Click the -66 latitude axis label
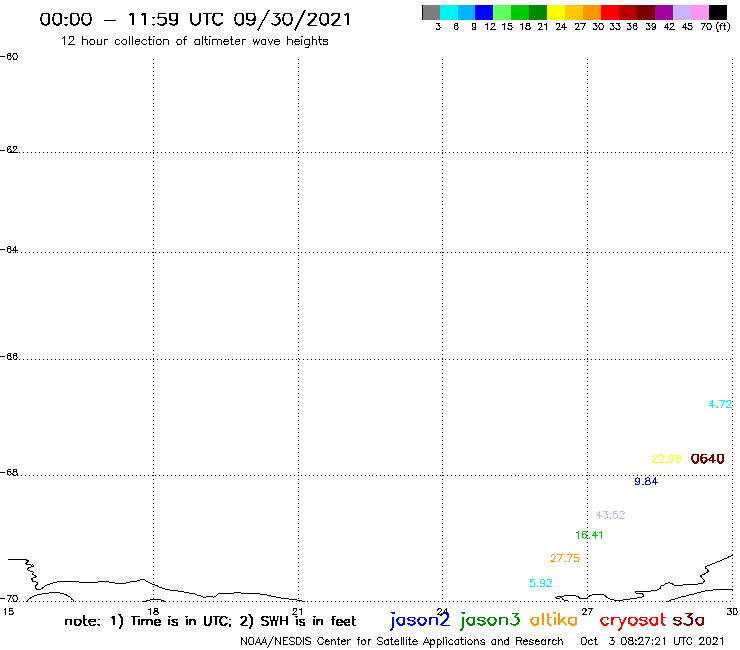Screen dimensions: 740x650 9,356
